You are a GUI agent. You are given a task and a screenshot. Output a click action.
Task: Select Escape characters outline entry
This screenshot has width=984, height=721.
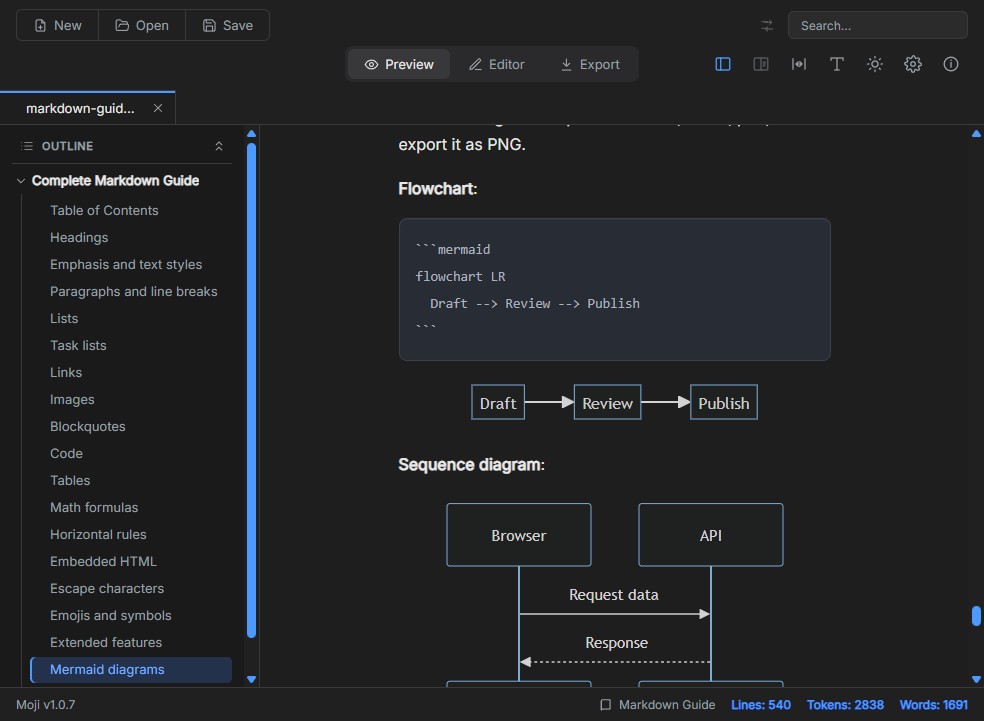tap(107, 588)
